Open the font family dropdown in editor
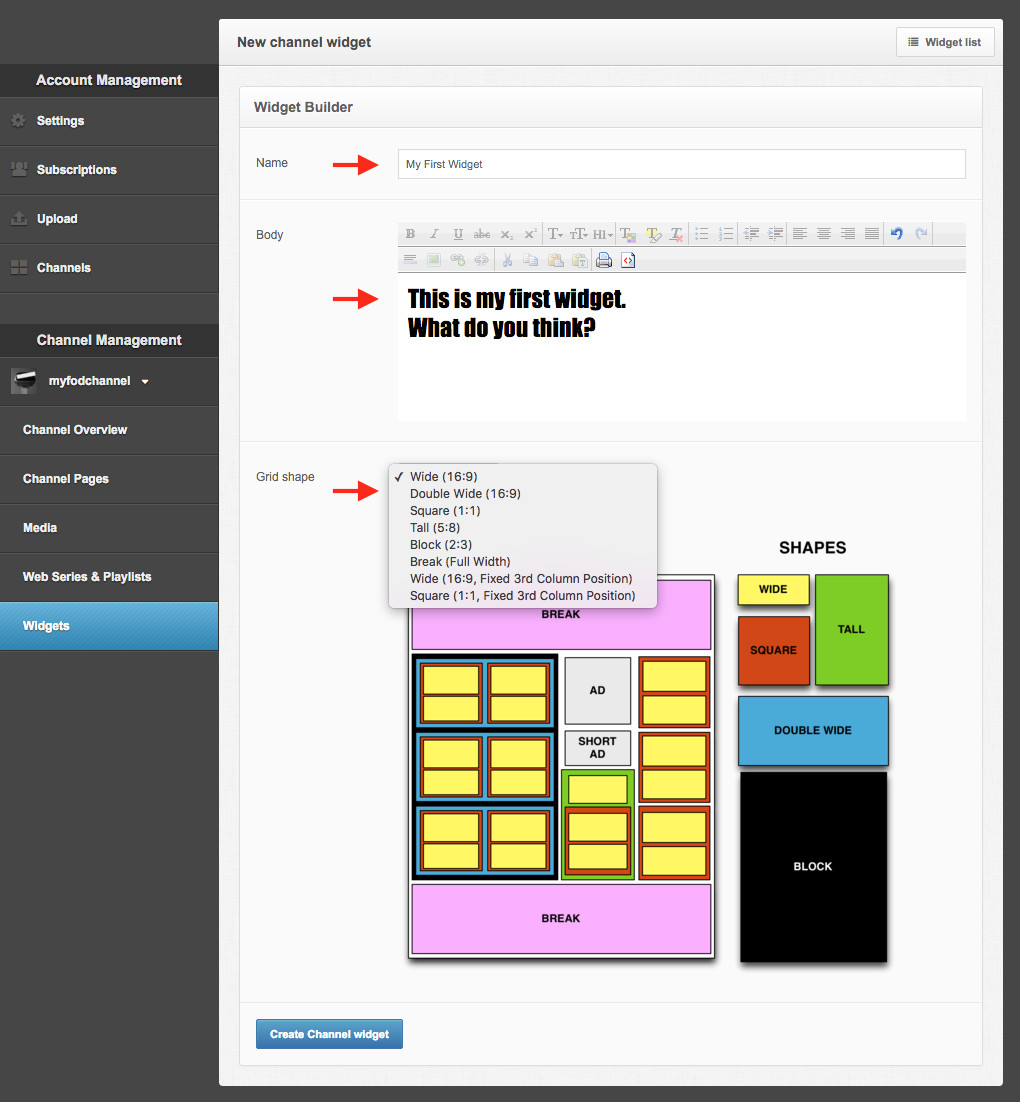 (x=555, y=234)
